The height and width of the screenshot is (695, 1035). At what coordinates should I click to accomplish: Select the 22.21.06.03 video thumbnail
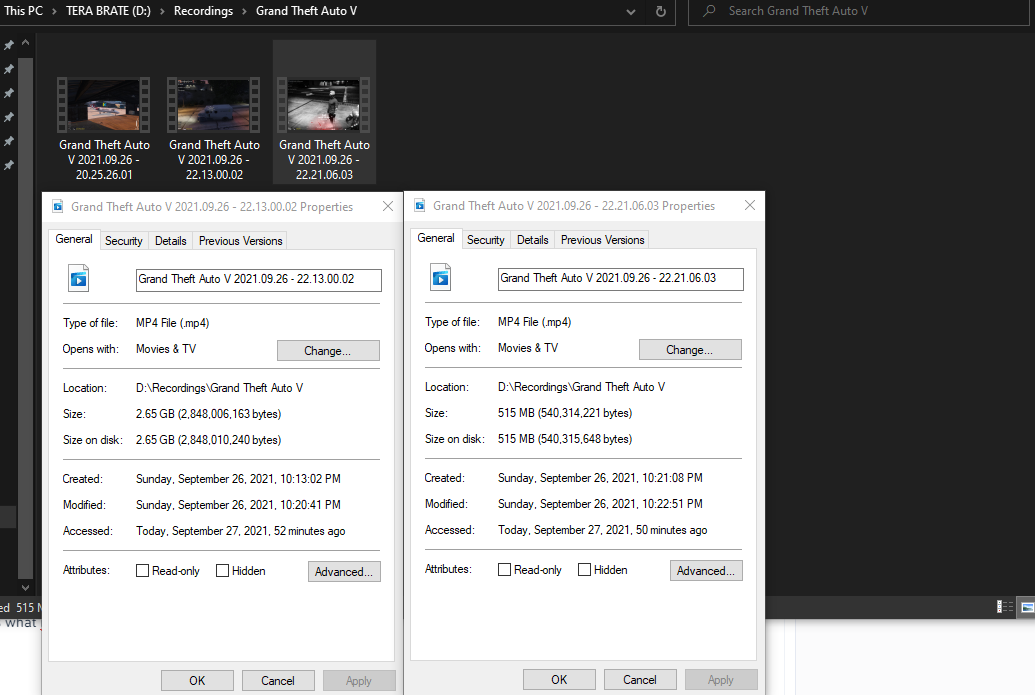[324, 105]
